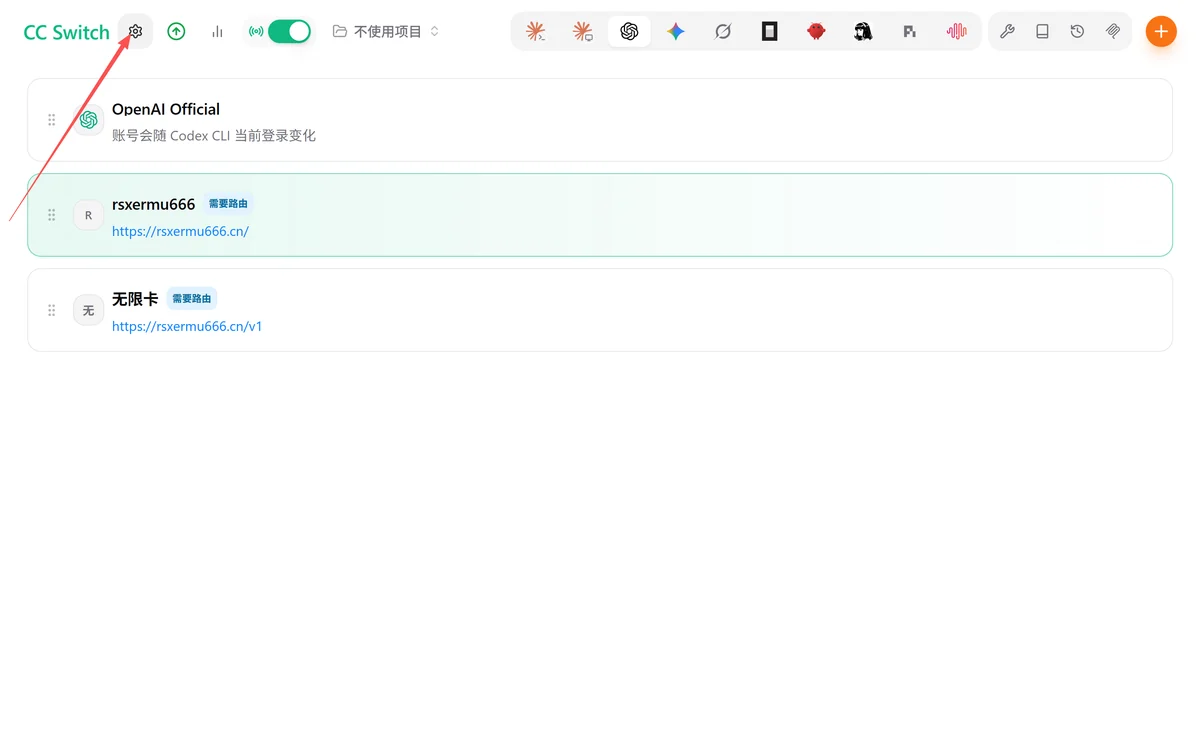Grab the OpenAI Official drag handle
Viewport: 1200px width, 755px height.
pos(52,120)
